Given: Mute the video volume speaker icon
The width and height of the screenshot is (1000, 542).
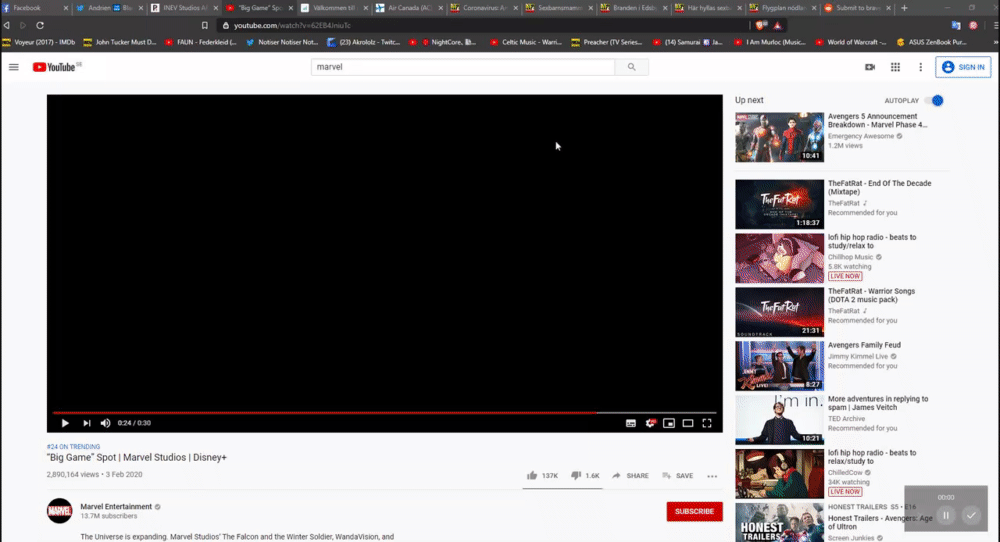Looking at the screenshot, I should [106, 423].
